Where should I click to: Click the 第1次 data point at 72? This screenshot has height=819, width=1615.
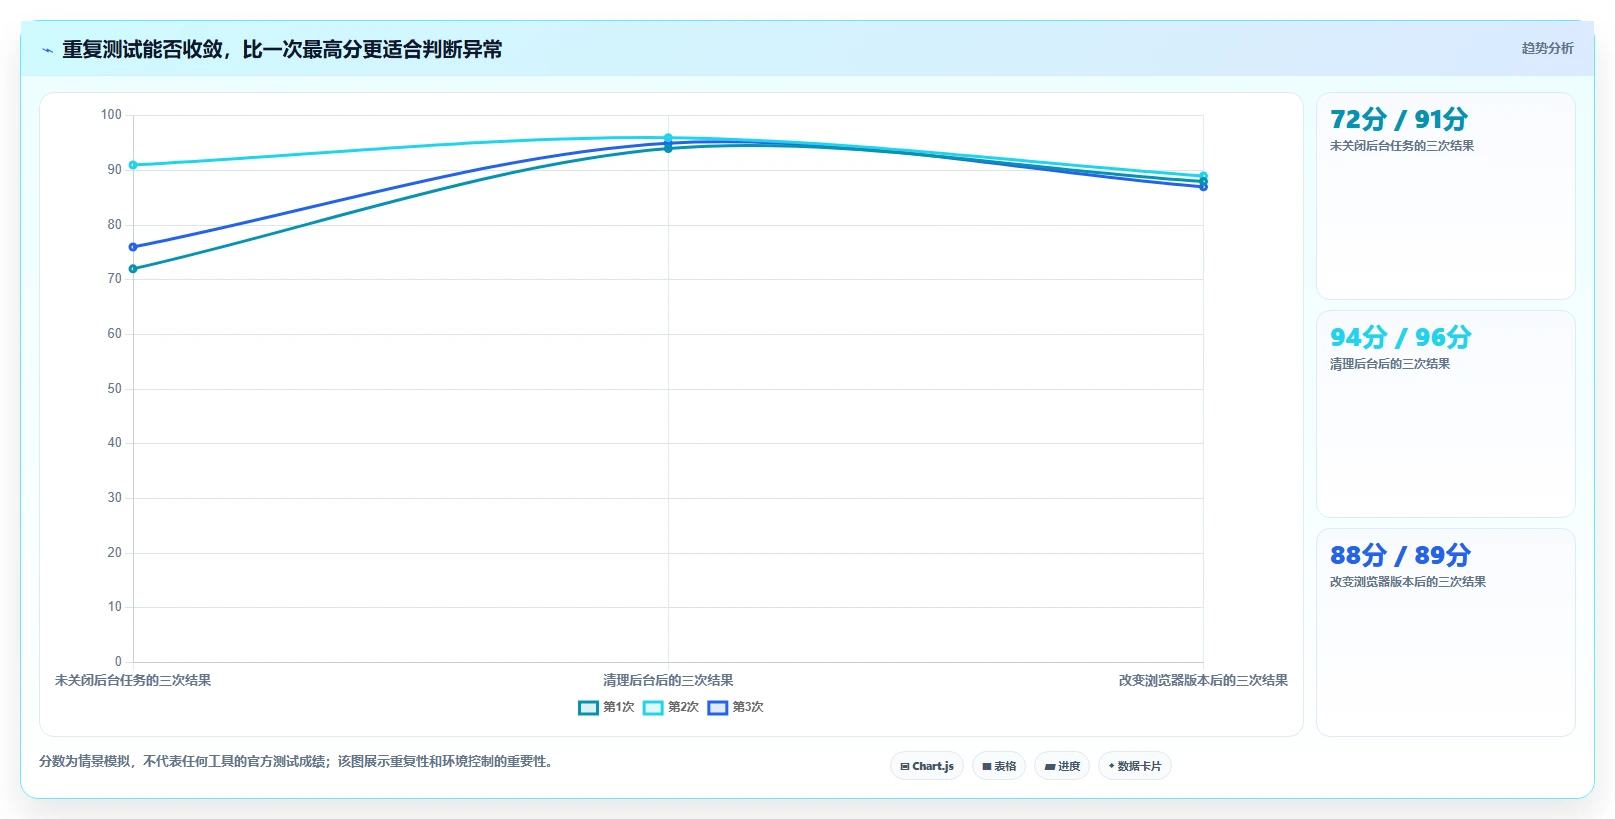[133, 269]
